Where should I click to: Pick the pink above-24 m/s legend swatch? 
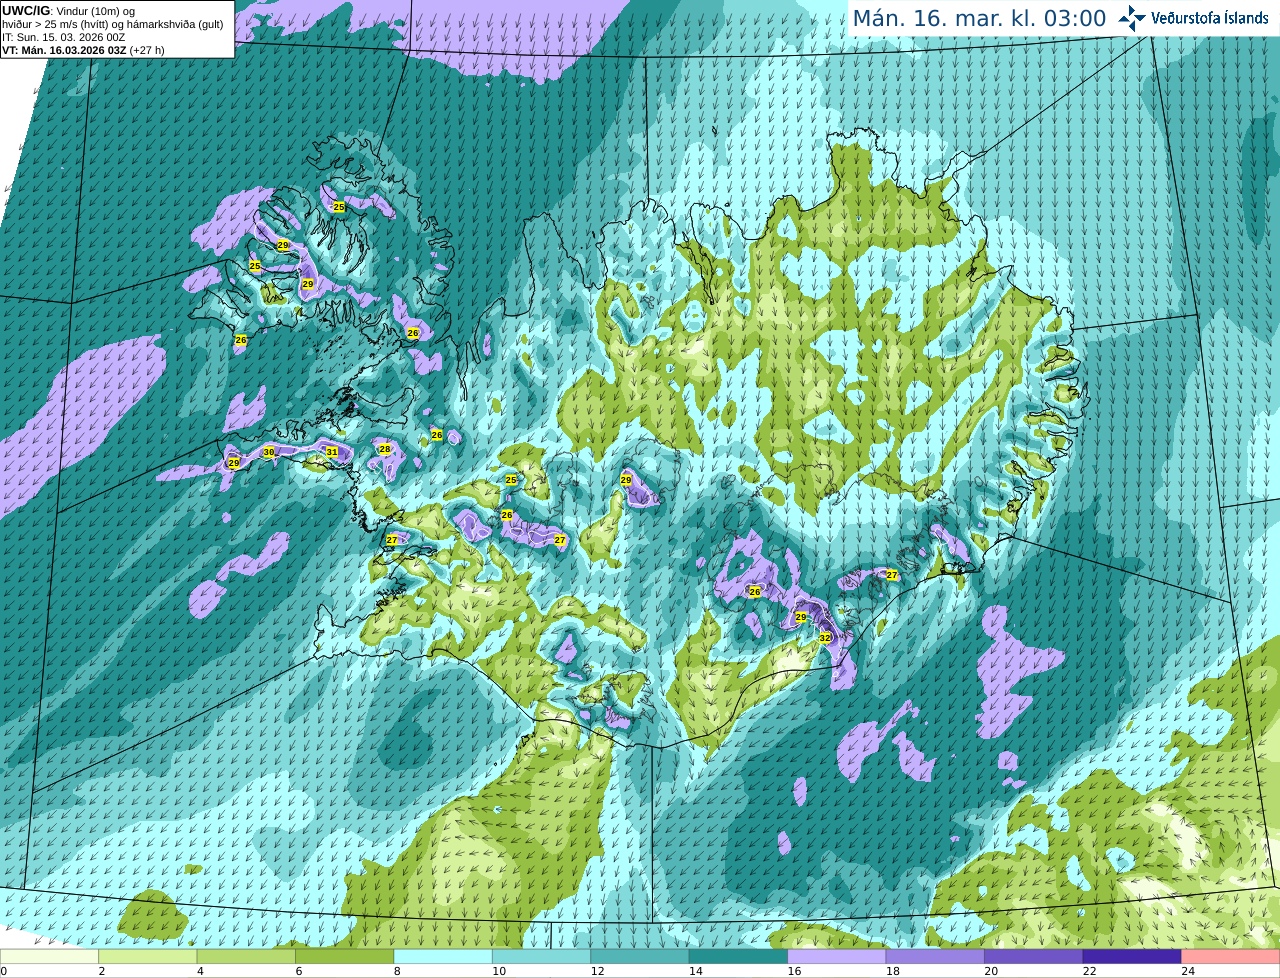(1231, 956)
